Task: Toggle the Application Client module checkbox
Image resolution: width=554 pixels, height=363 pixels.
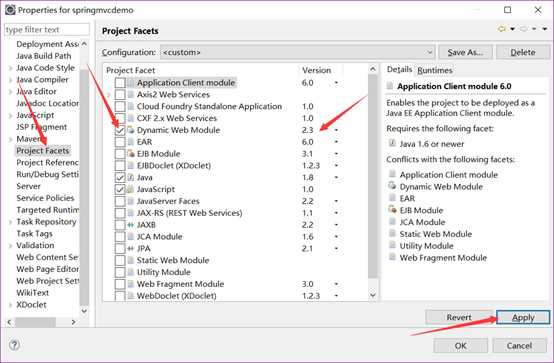Action: [x=120, y=83]
